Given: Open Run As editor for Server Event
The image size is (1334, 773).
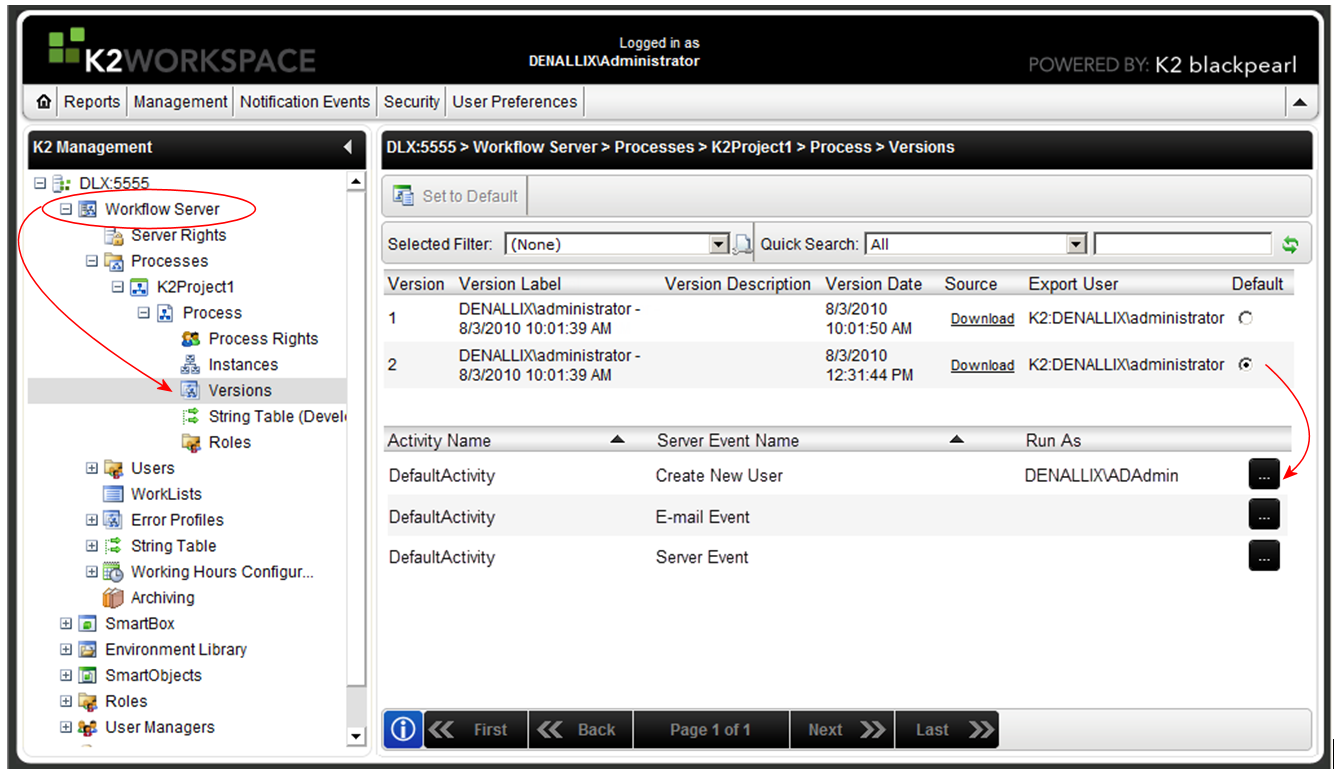Looking at the screenshot, I should (x=1264, y=556).
